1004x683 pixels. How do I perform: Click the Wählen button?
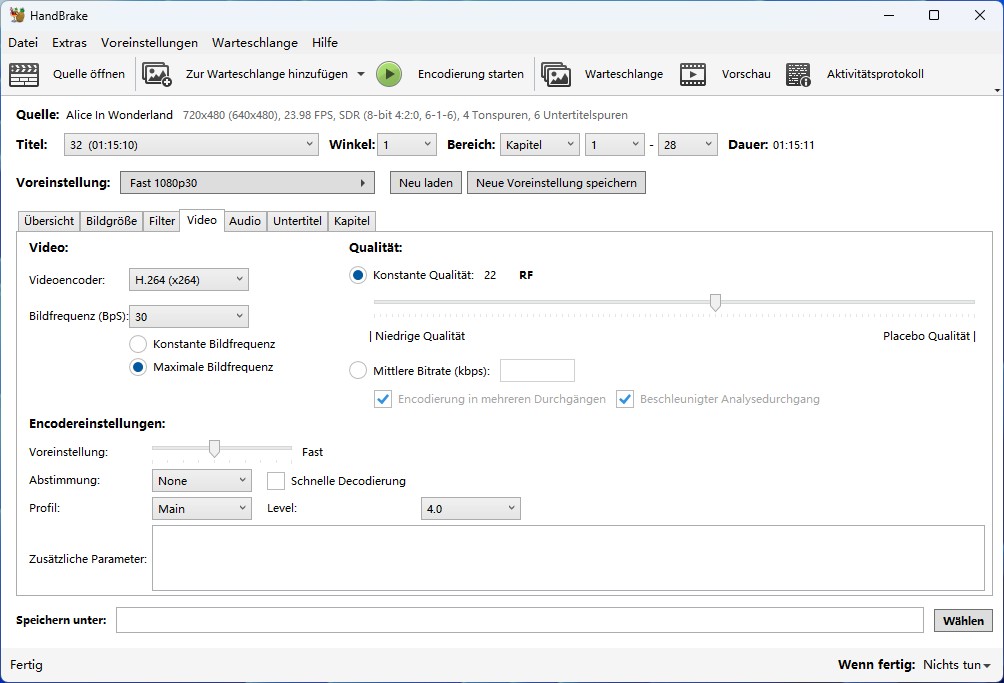[964, 620]
